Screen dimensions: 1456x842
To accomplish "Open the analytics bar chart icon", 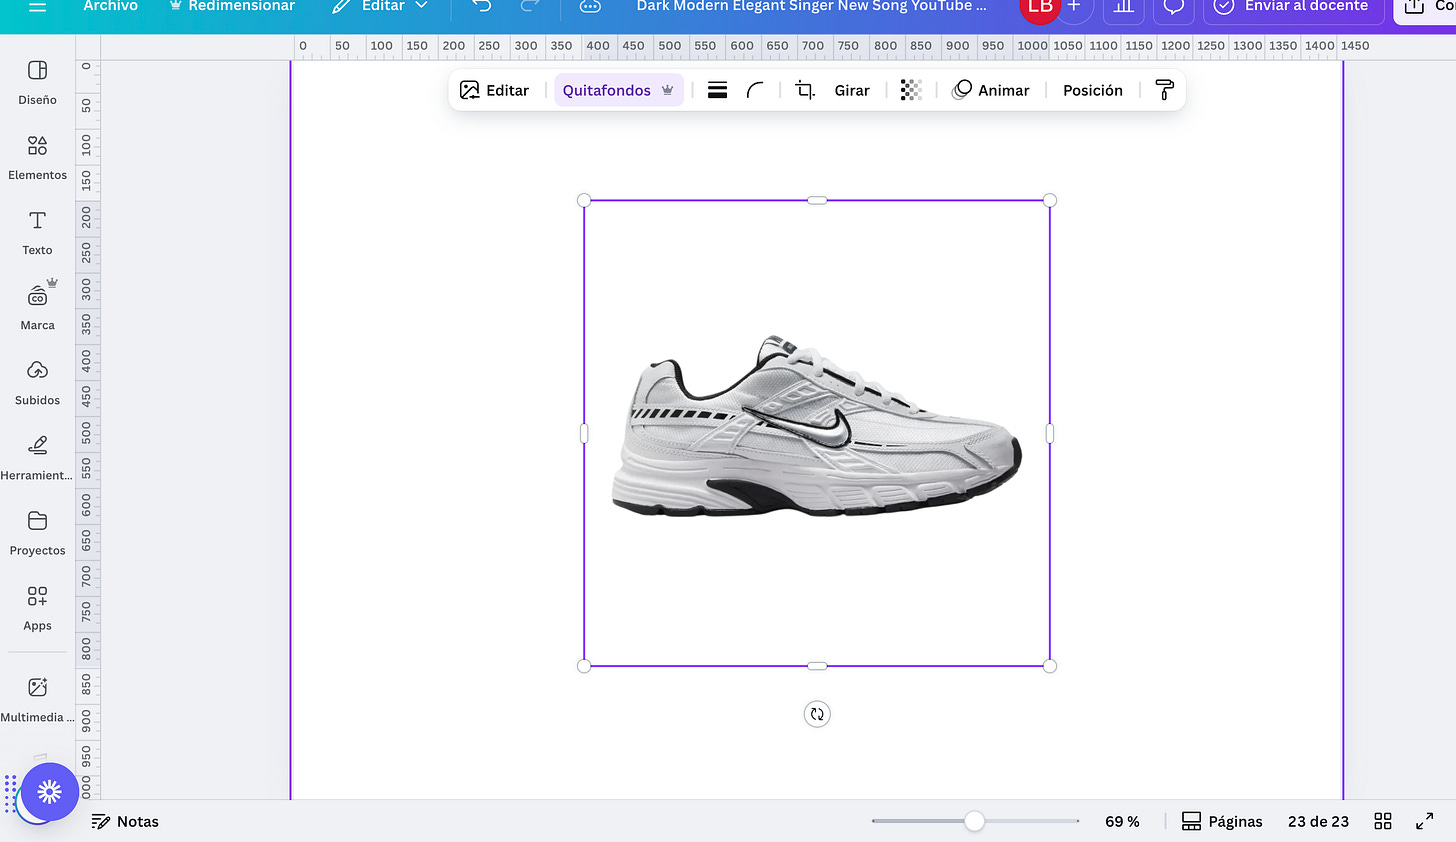I will coord(1124,6).
